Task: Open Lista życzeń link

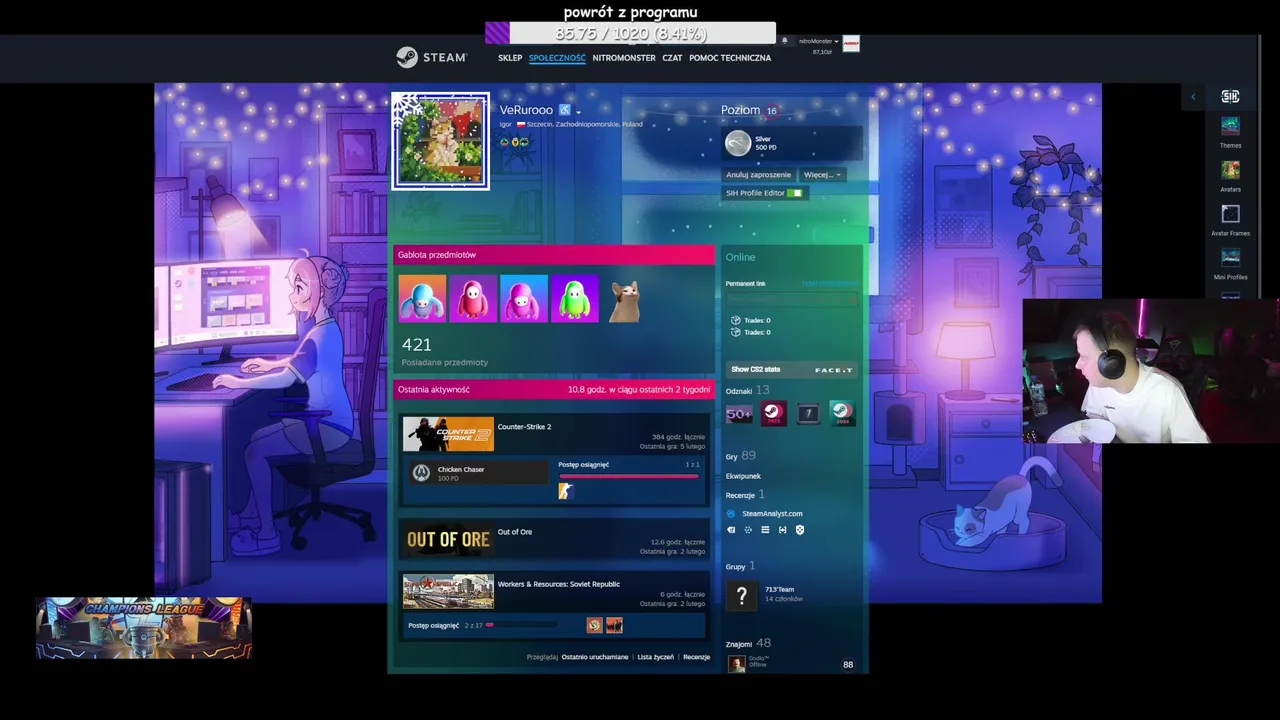Action: tap(656, 657)
